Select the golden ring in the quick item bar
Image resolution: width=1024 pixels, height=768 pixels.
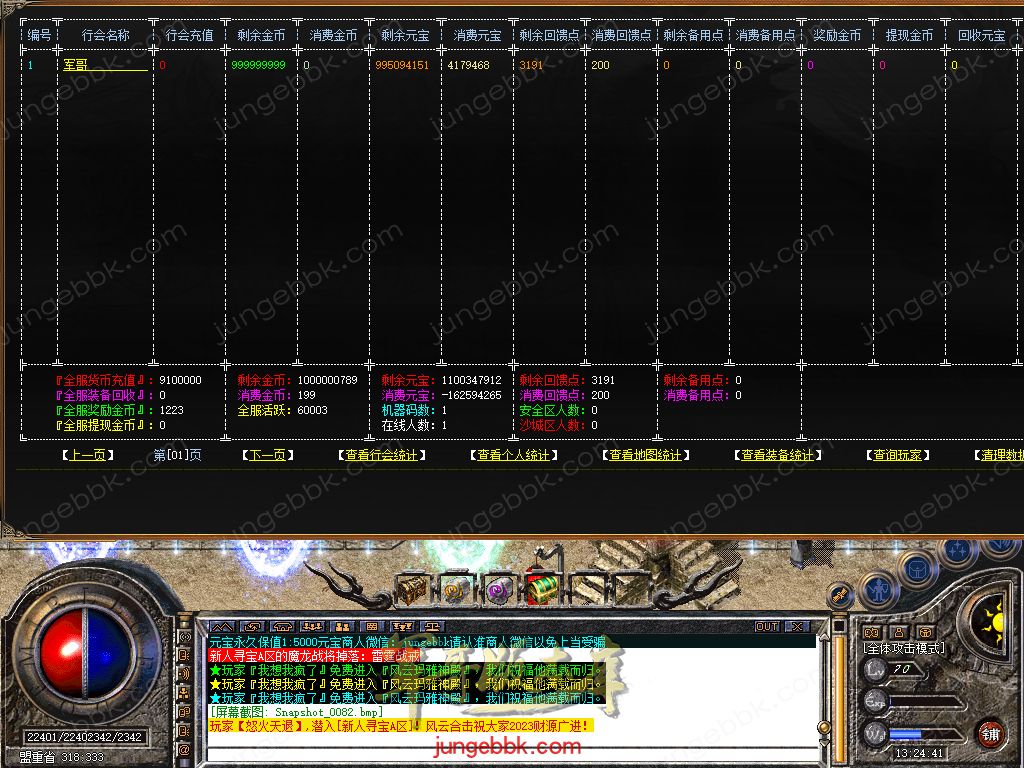(455, 591)
